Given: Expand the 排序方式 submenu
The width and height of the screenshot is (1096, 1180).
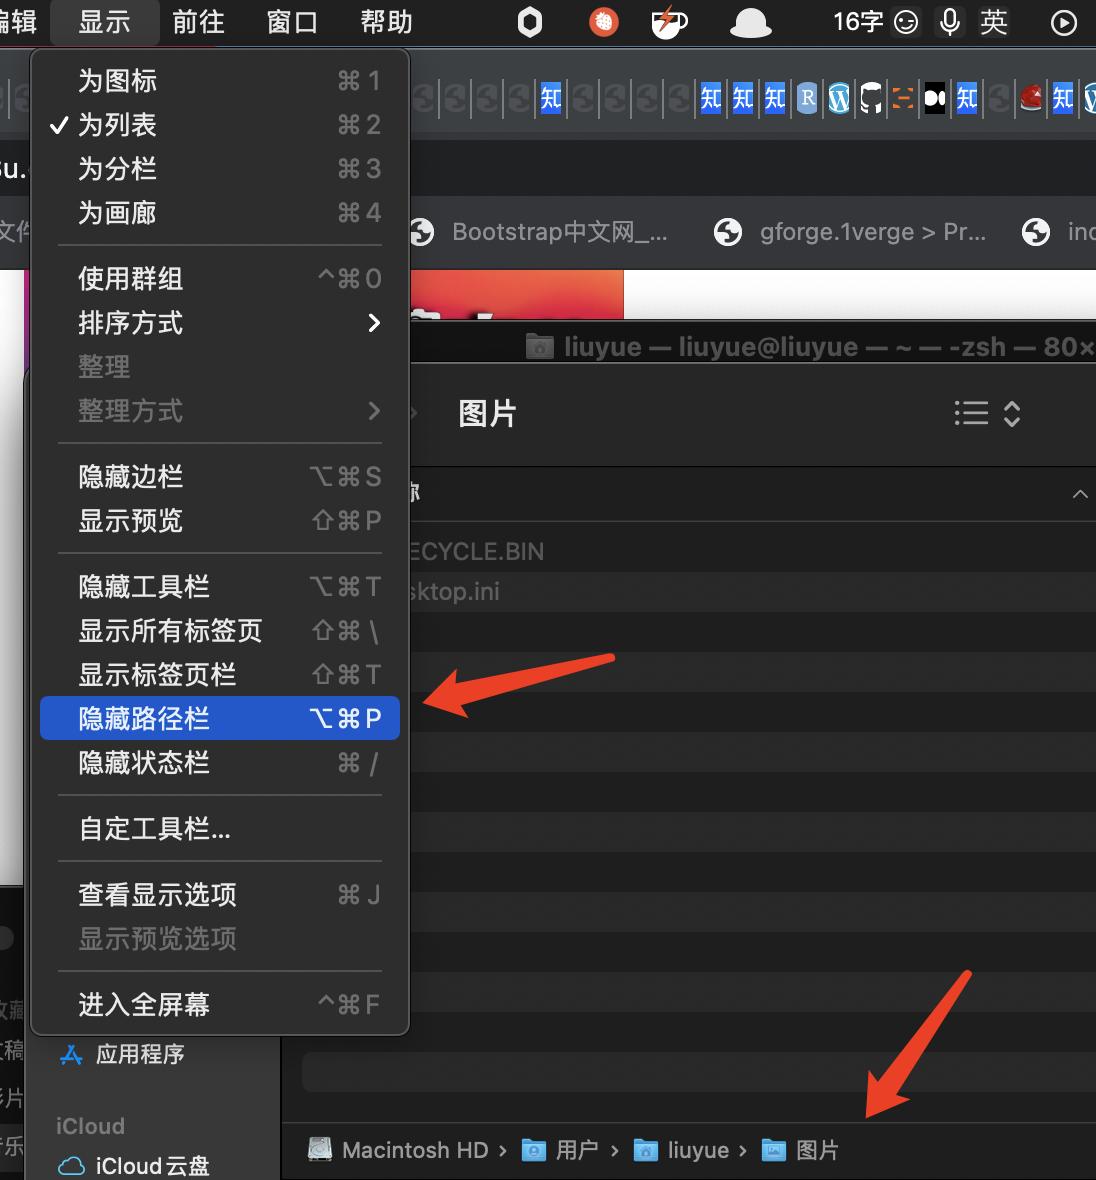Looking at the screenshot, I should (129, 323).
